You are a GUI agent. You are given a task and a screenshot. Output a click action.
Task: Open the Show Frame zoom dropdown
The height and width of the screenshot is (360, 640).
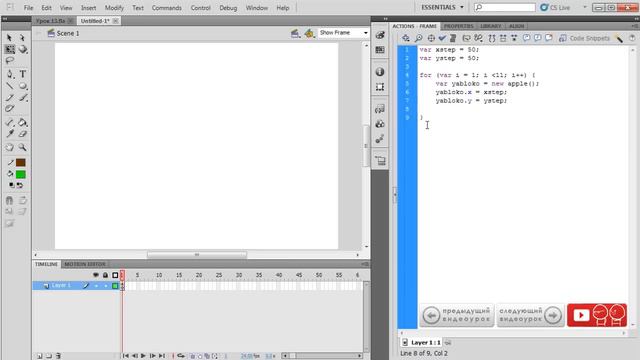click(x=343, y=33)
